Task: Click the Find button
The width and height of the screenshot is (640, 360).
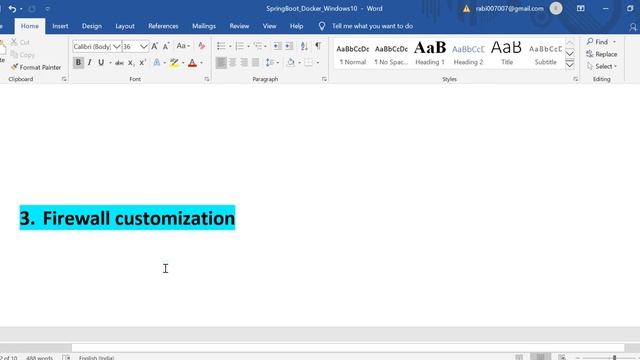Action: coord(597,42)
